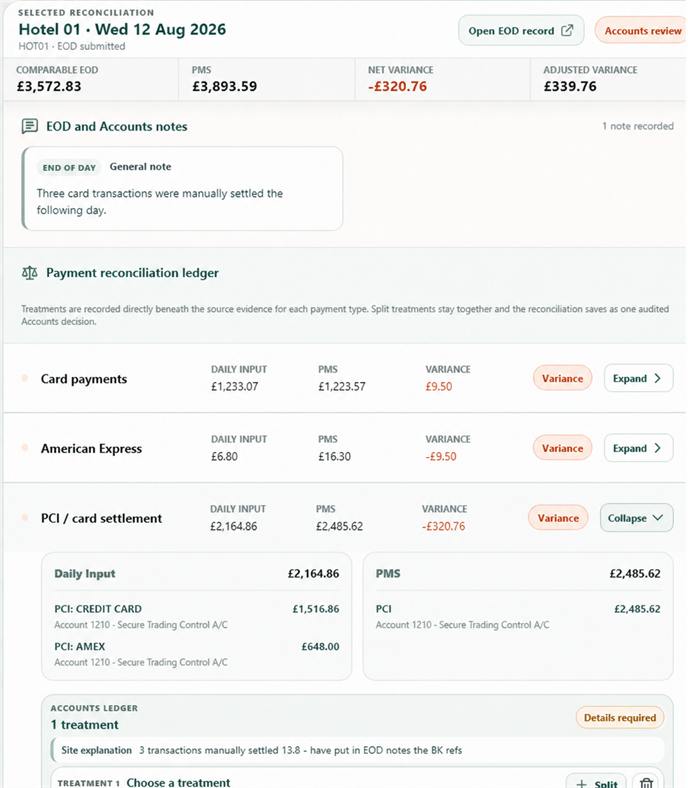Open the Choose a treatment selector

coord(178,782)
